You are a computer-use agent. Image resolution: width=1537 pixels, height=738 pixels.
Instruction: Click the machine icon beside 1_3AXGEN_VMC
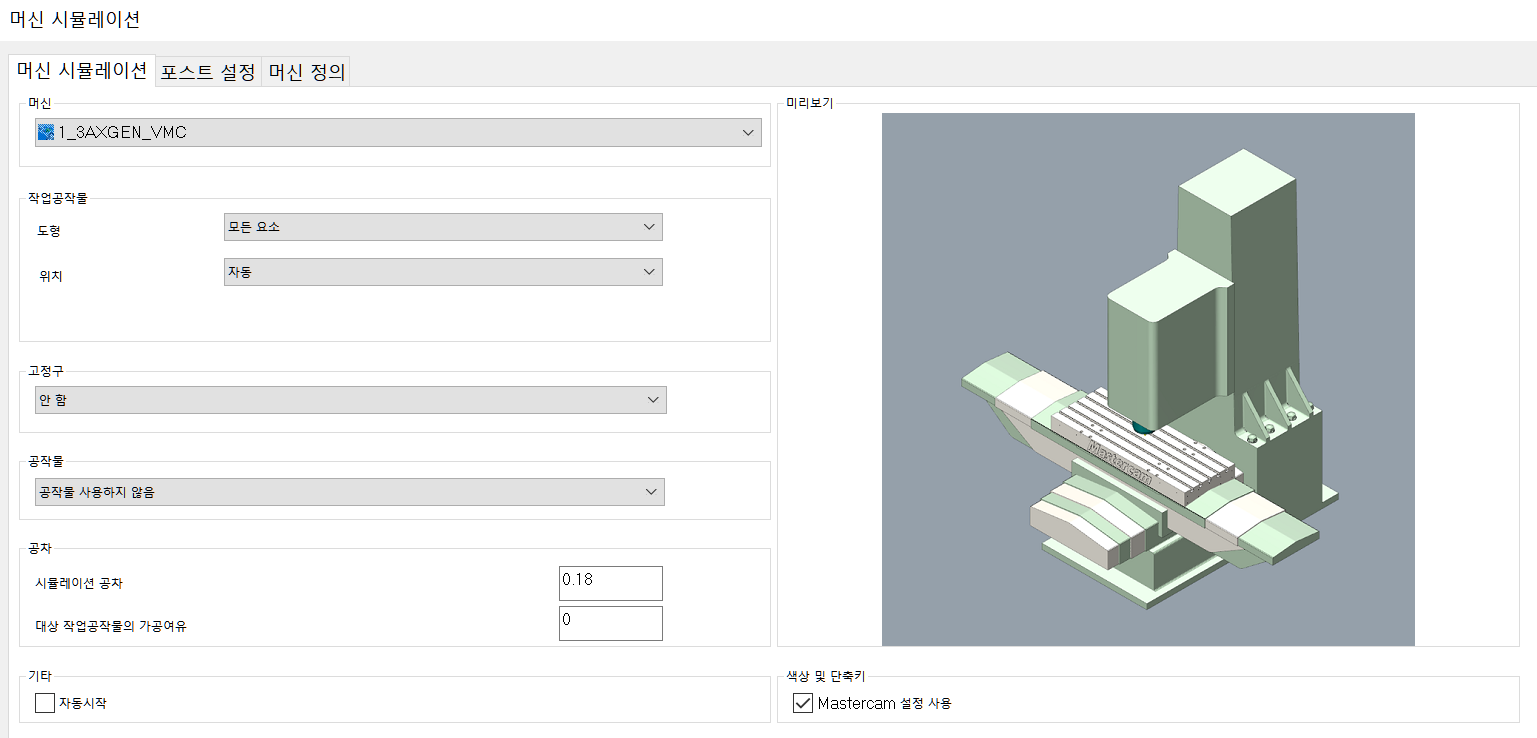click(x=46, y=132)
